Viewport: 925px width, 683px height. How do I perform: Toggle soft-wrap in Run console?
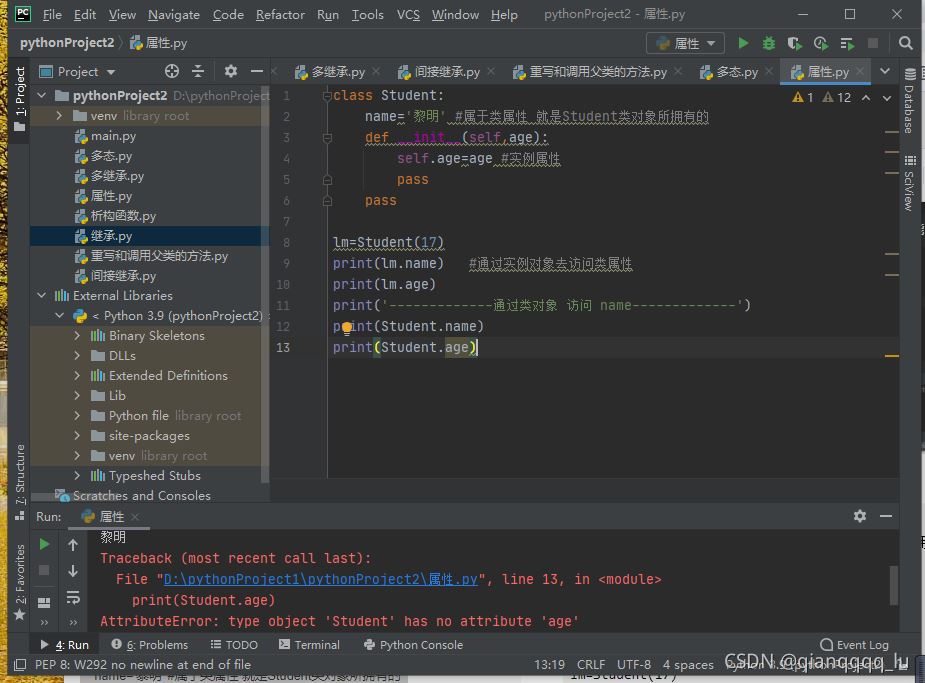coord(73,597)
